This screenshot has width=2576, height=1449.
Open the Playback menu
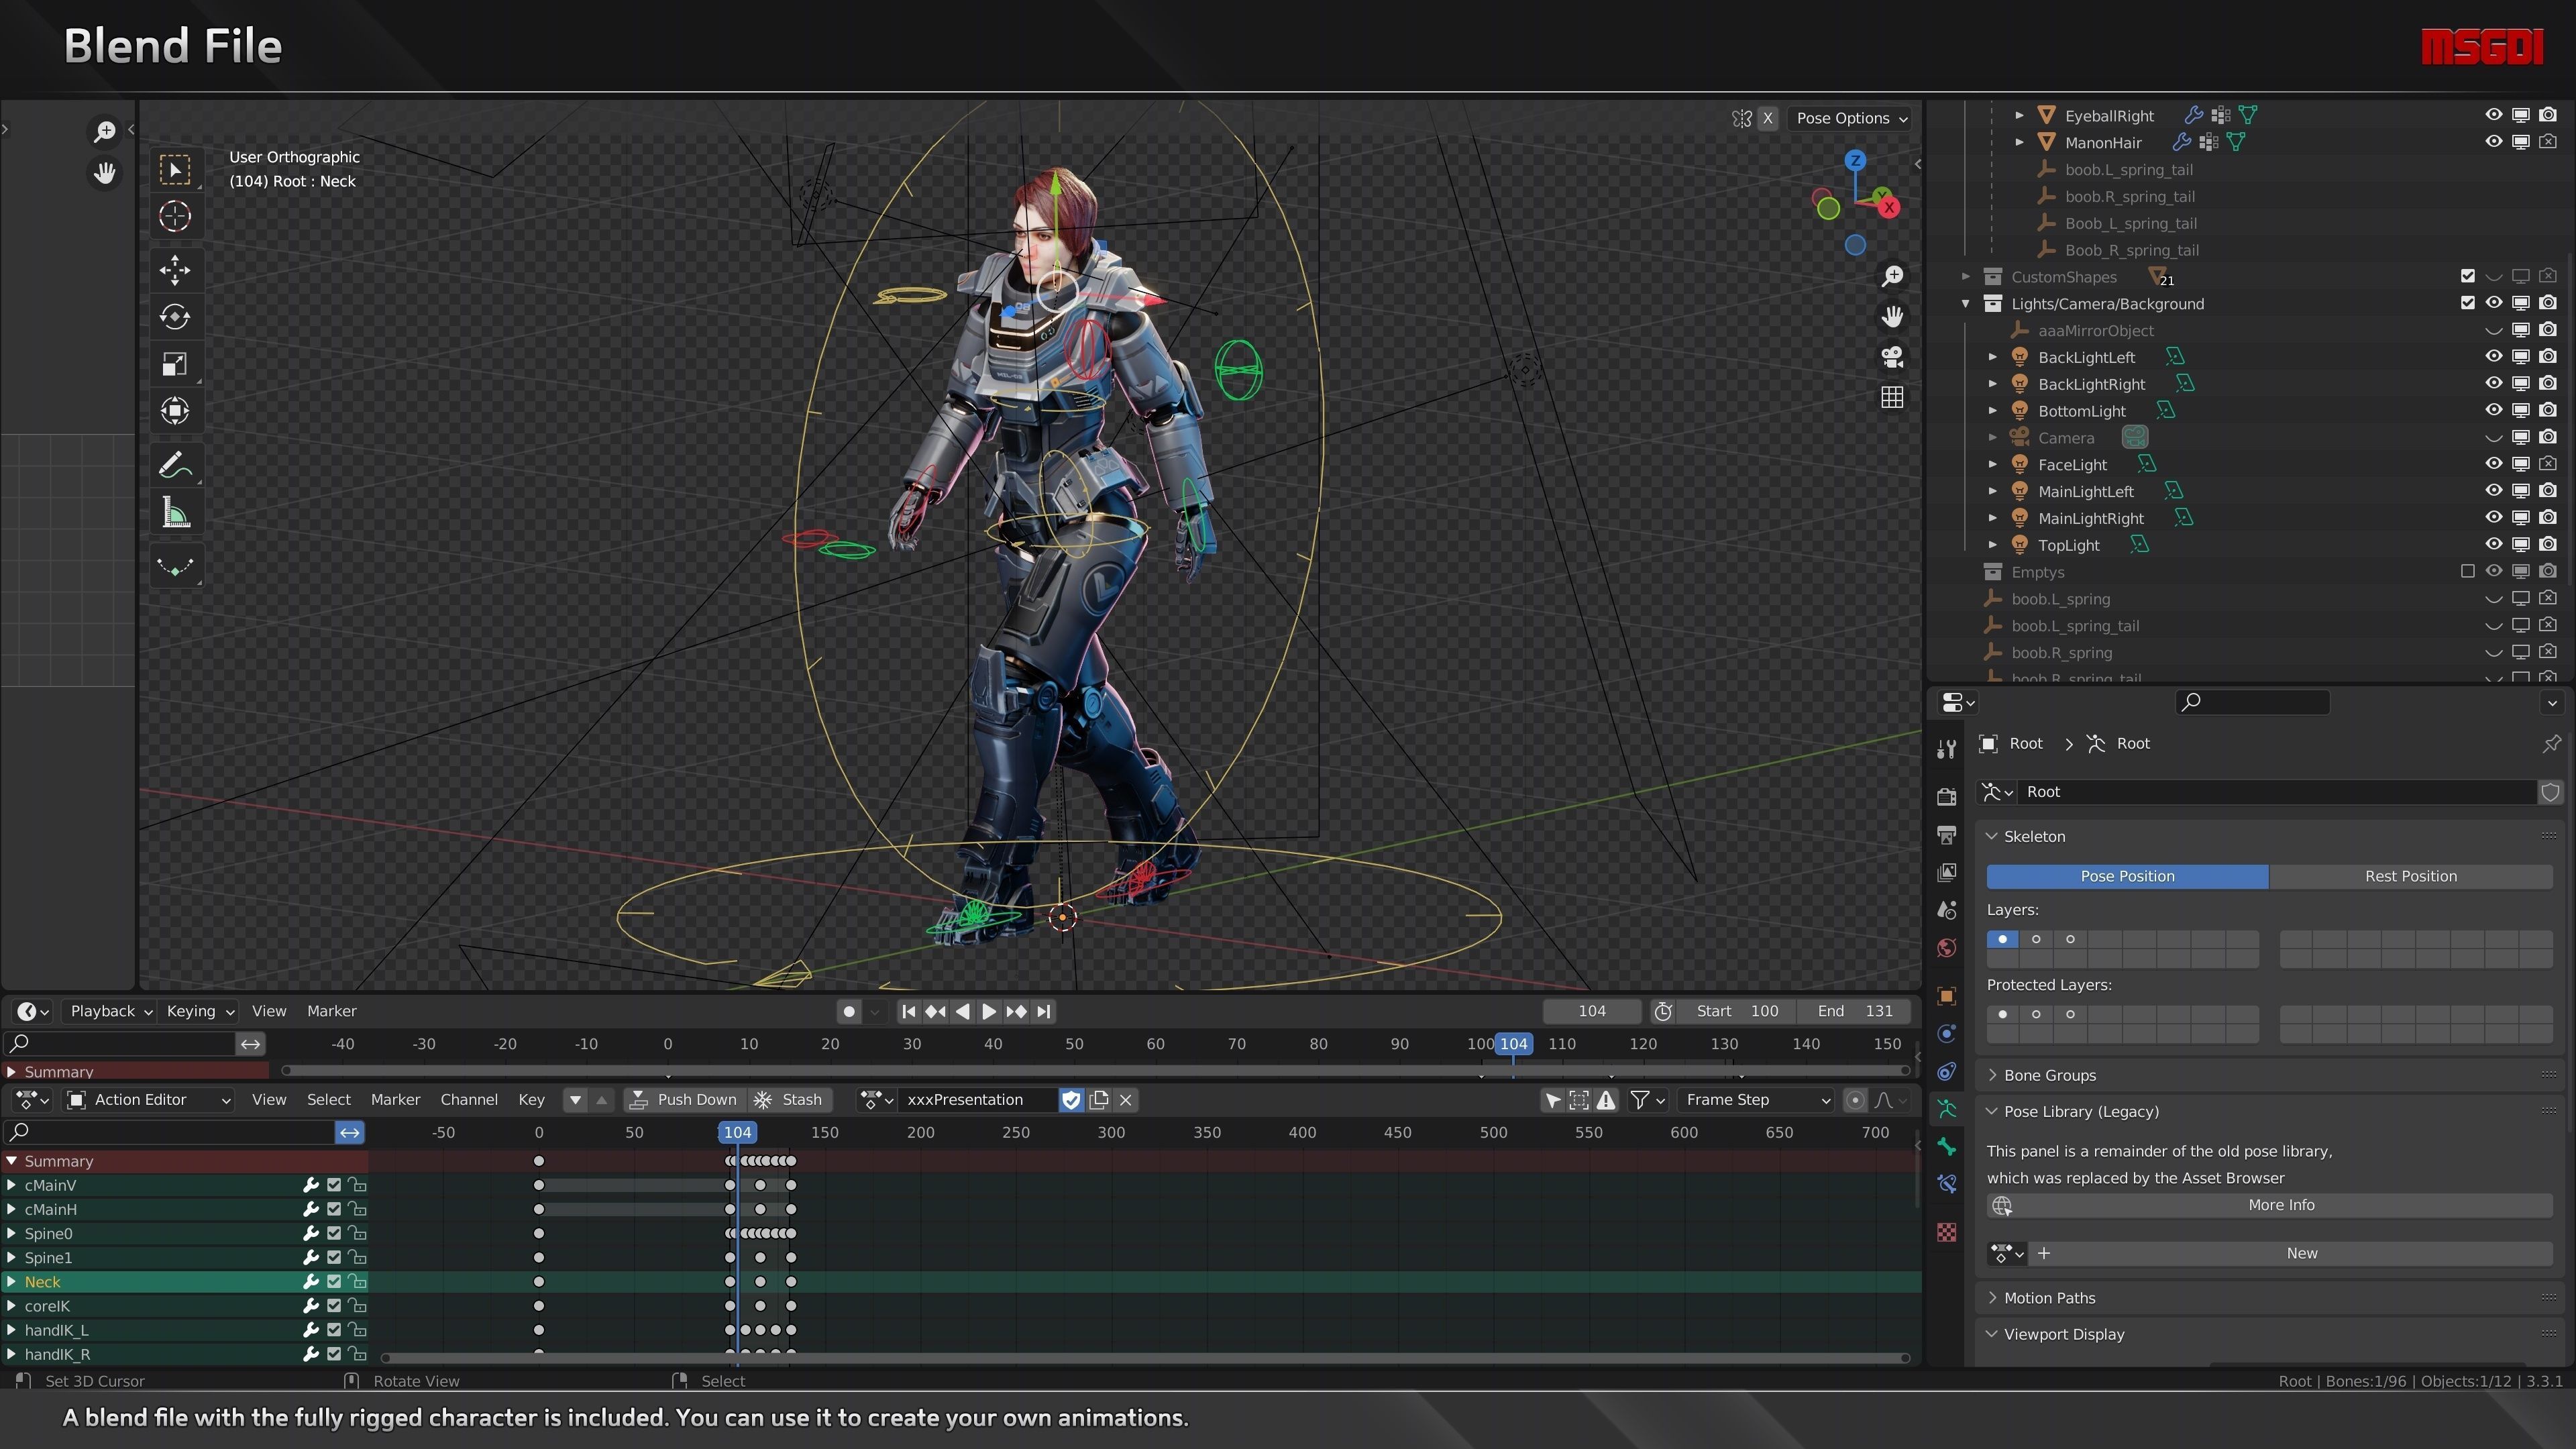(x=110, y=1011)
